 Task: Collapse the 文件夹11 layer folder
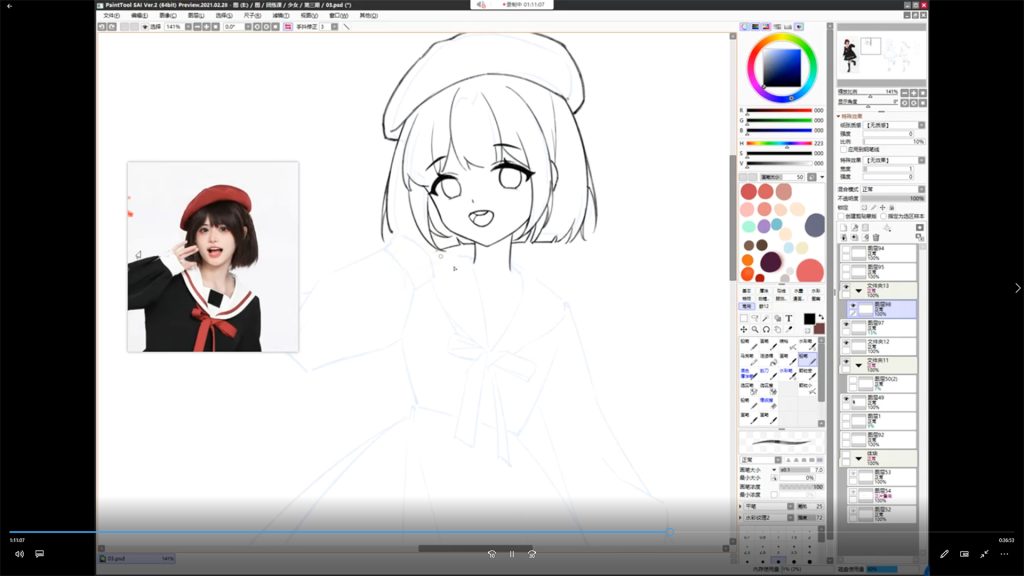[x=858, y=363]
